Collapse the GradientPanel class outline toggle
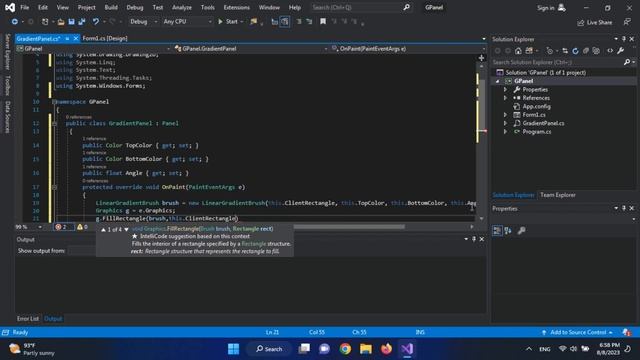Screen dimensions: 640x360 tap(54, 123)
